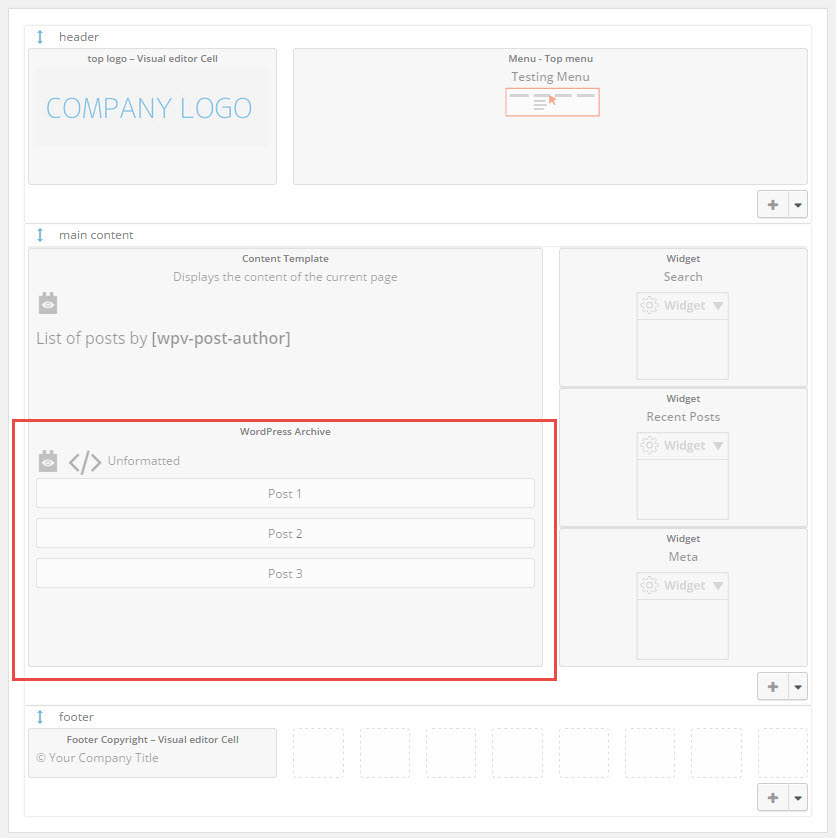Click the WordPress Archive eye preview icon
The width and height of the screenshot is (836, 838).
[48, 461]
